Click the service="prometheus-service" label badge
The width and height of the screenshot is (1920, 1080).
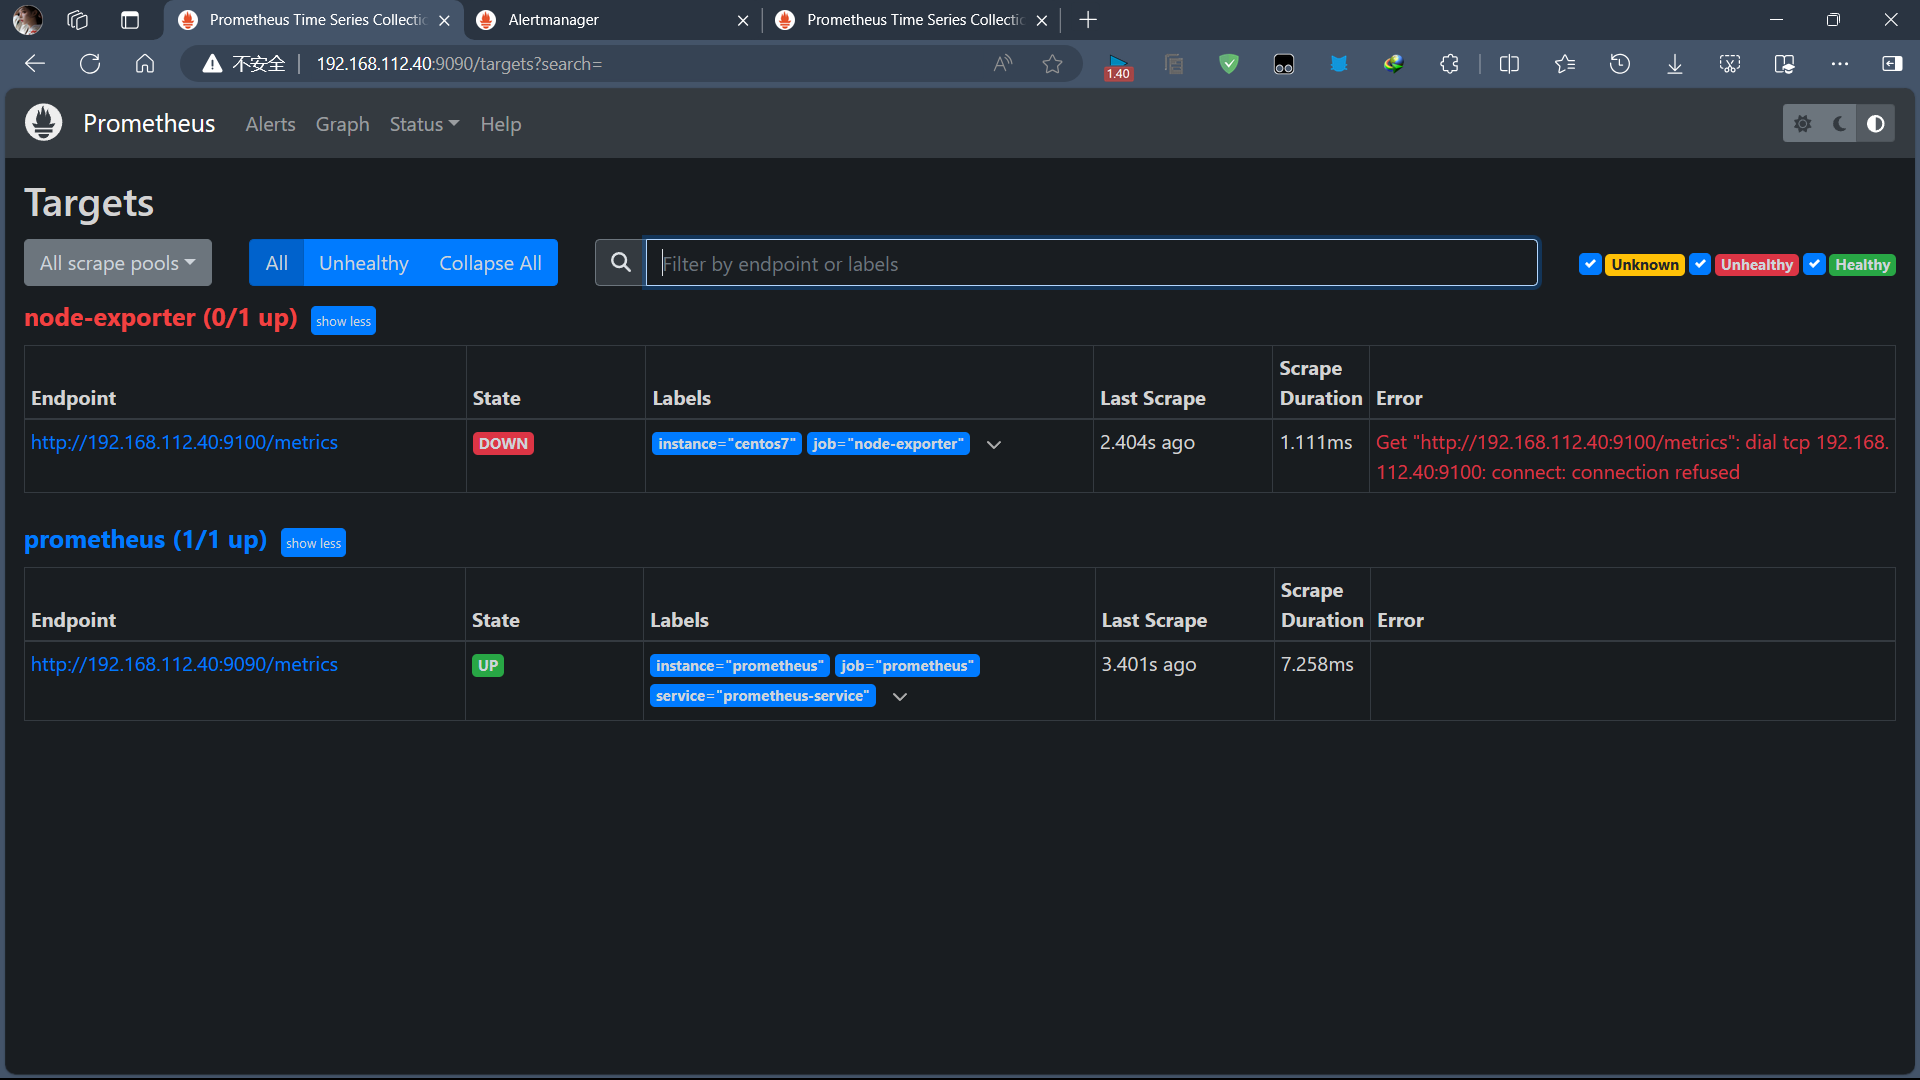pyautogui.click(x=763, y=695)
